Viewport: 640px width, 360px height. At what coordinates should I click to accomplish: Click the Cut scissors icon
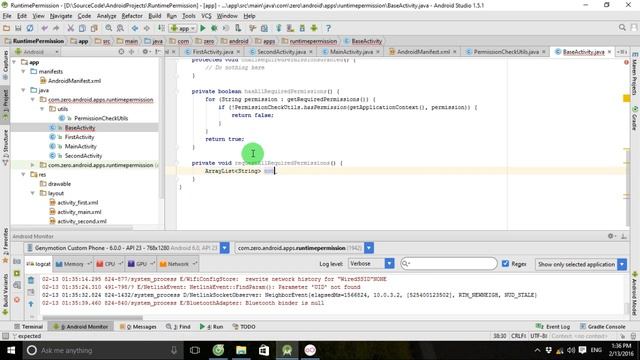tap(70, 28)
